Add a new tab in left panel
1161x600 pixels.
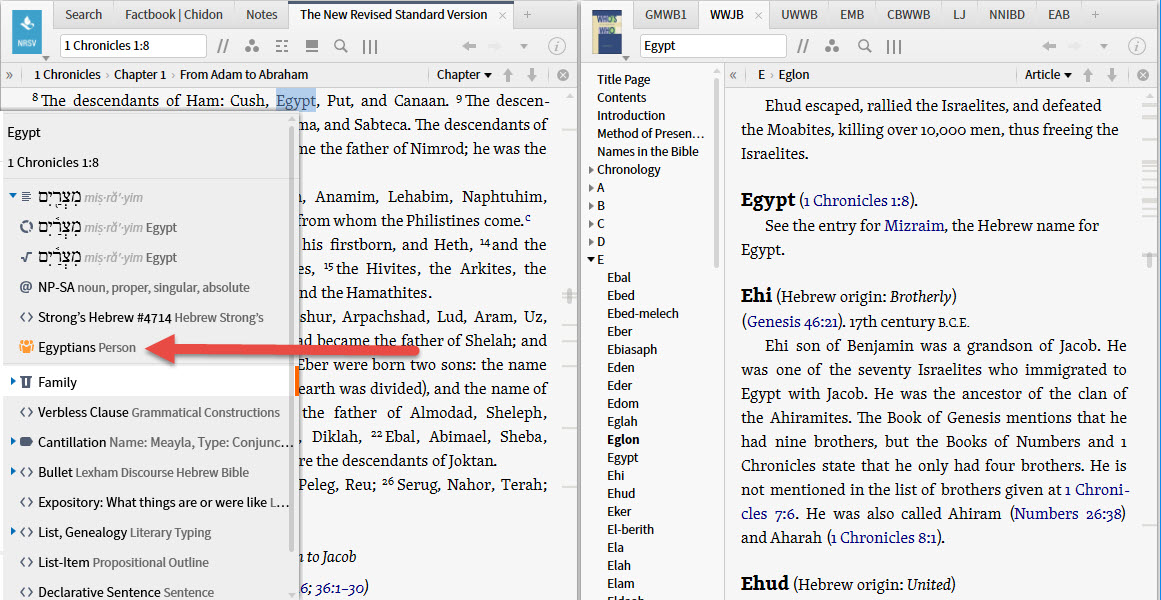(527, 15)
